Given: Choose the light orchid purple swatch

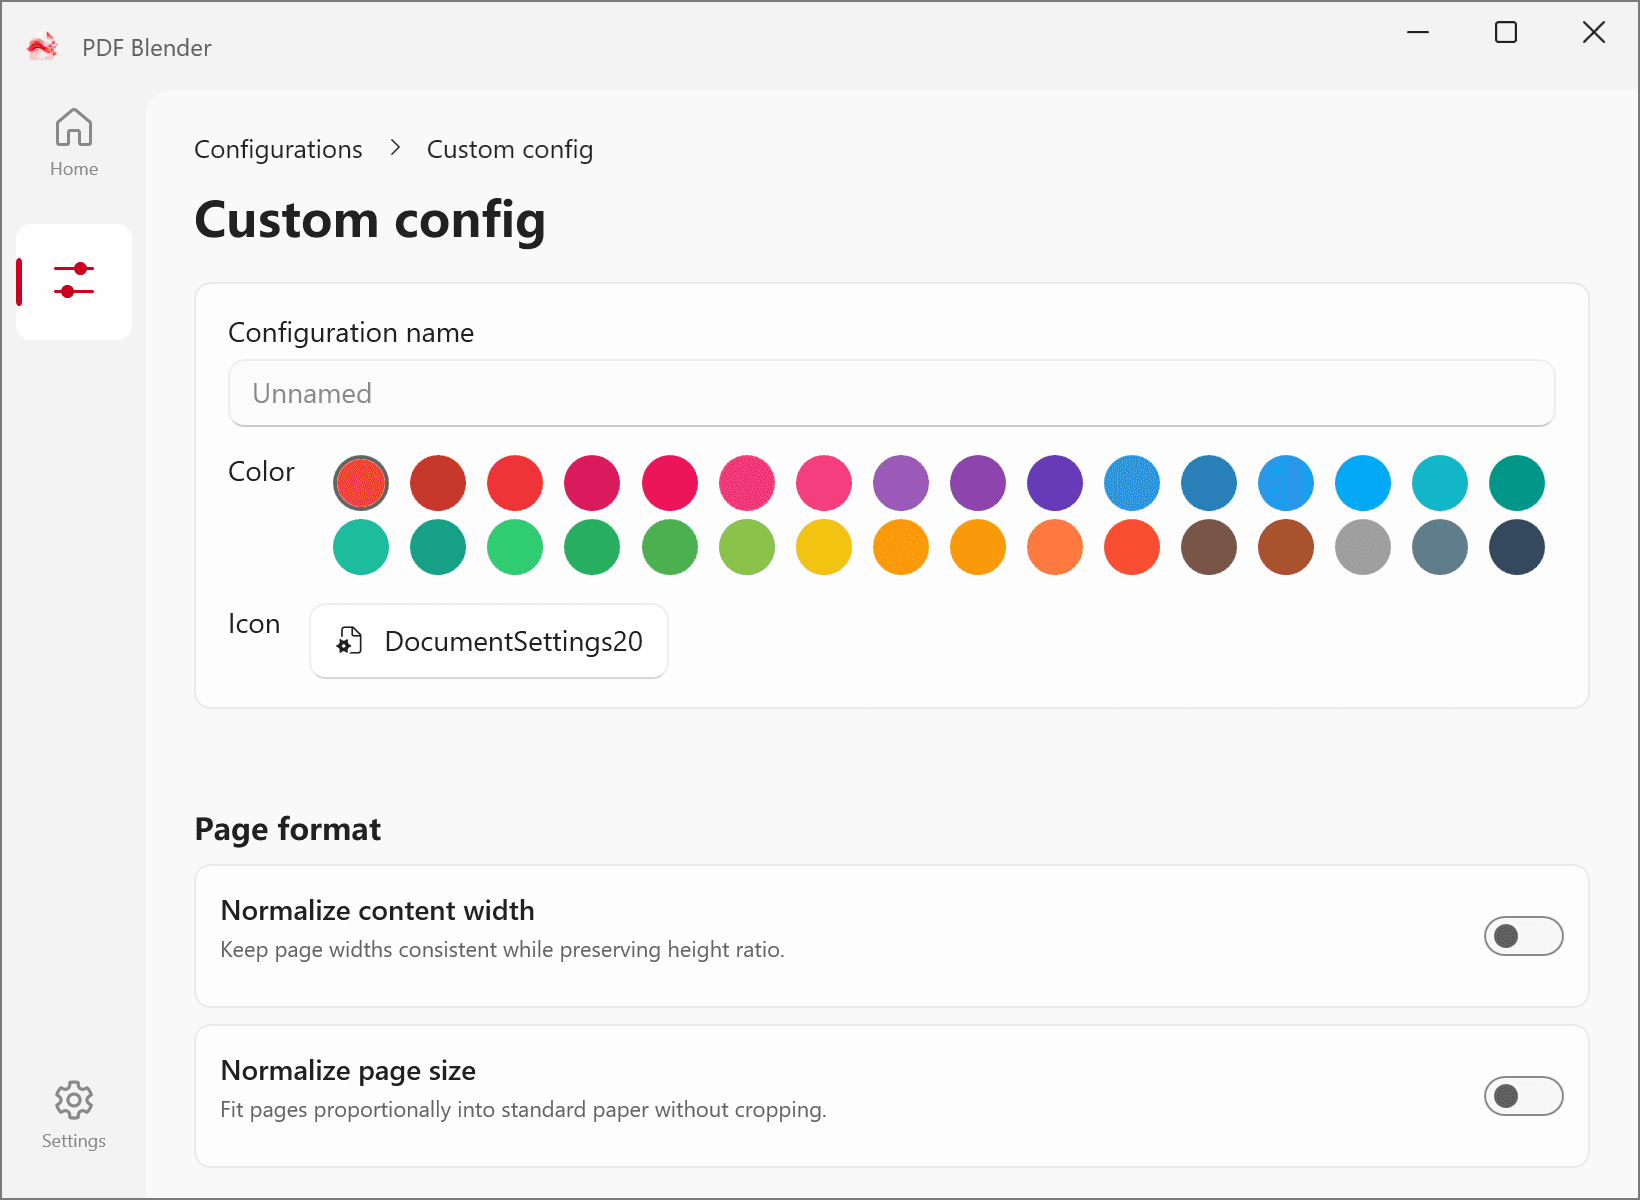Looking at the screenshot, I should [901, 483].
